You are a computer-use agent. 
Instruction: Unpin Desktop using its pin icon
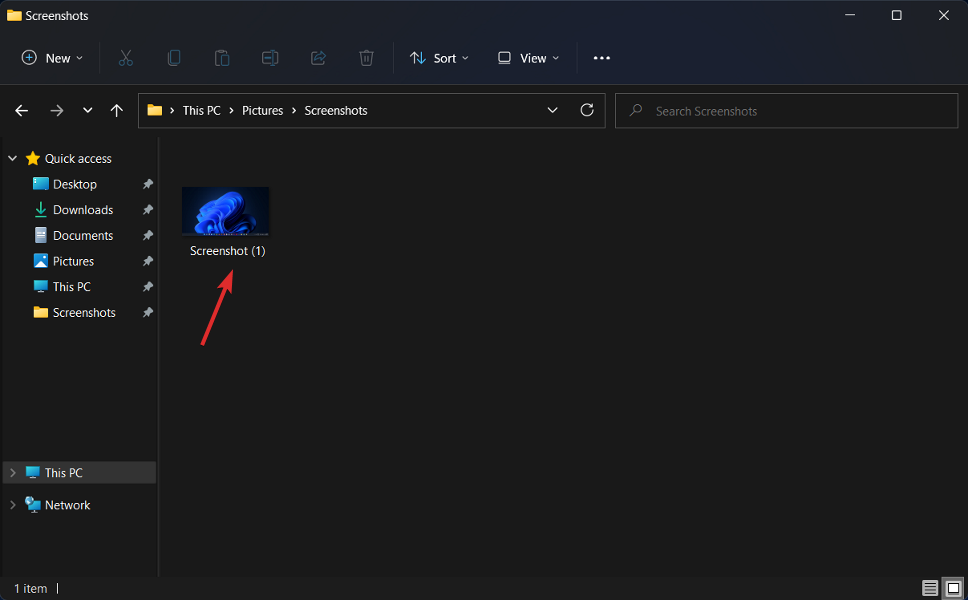(148, 184)
